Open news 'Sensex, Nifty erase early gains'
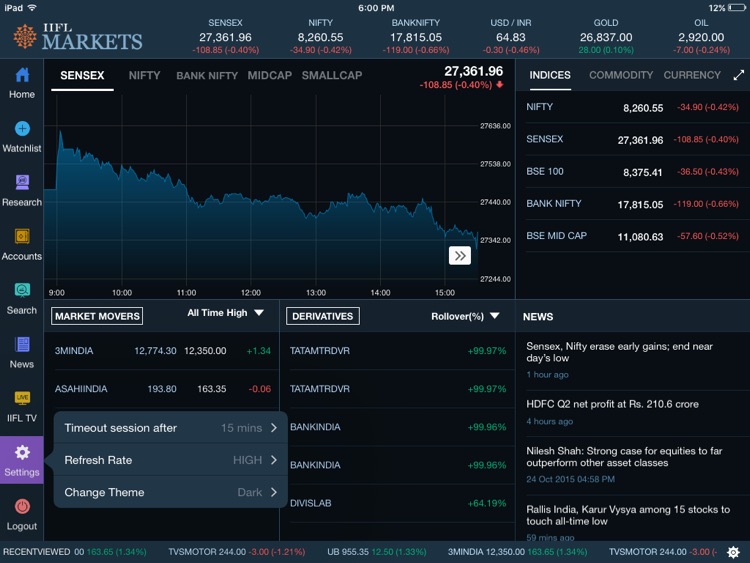750x563 pixels. coord(633,360)
